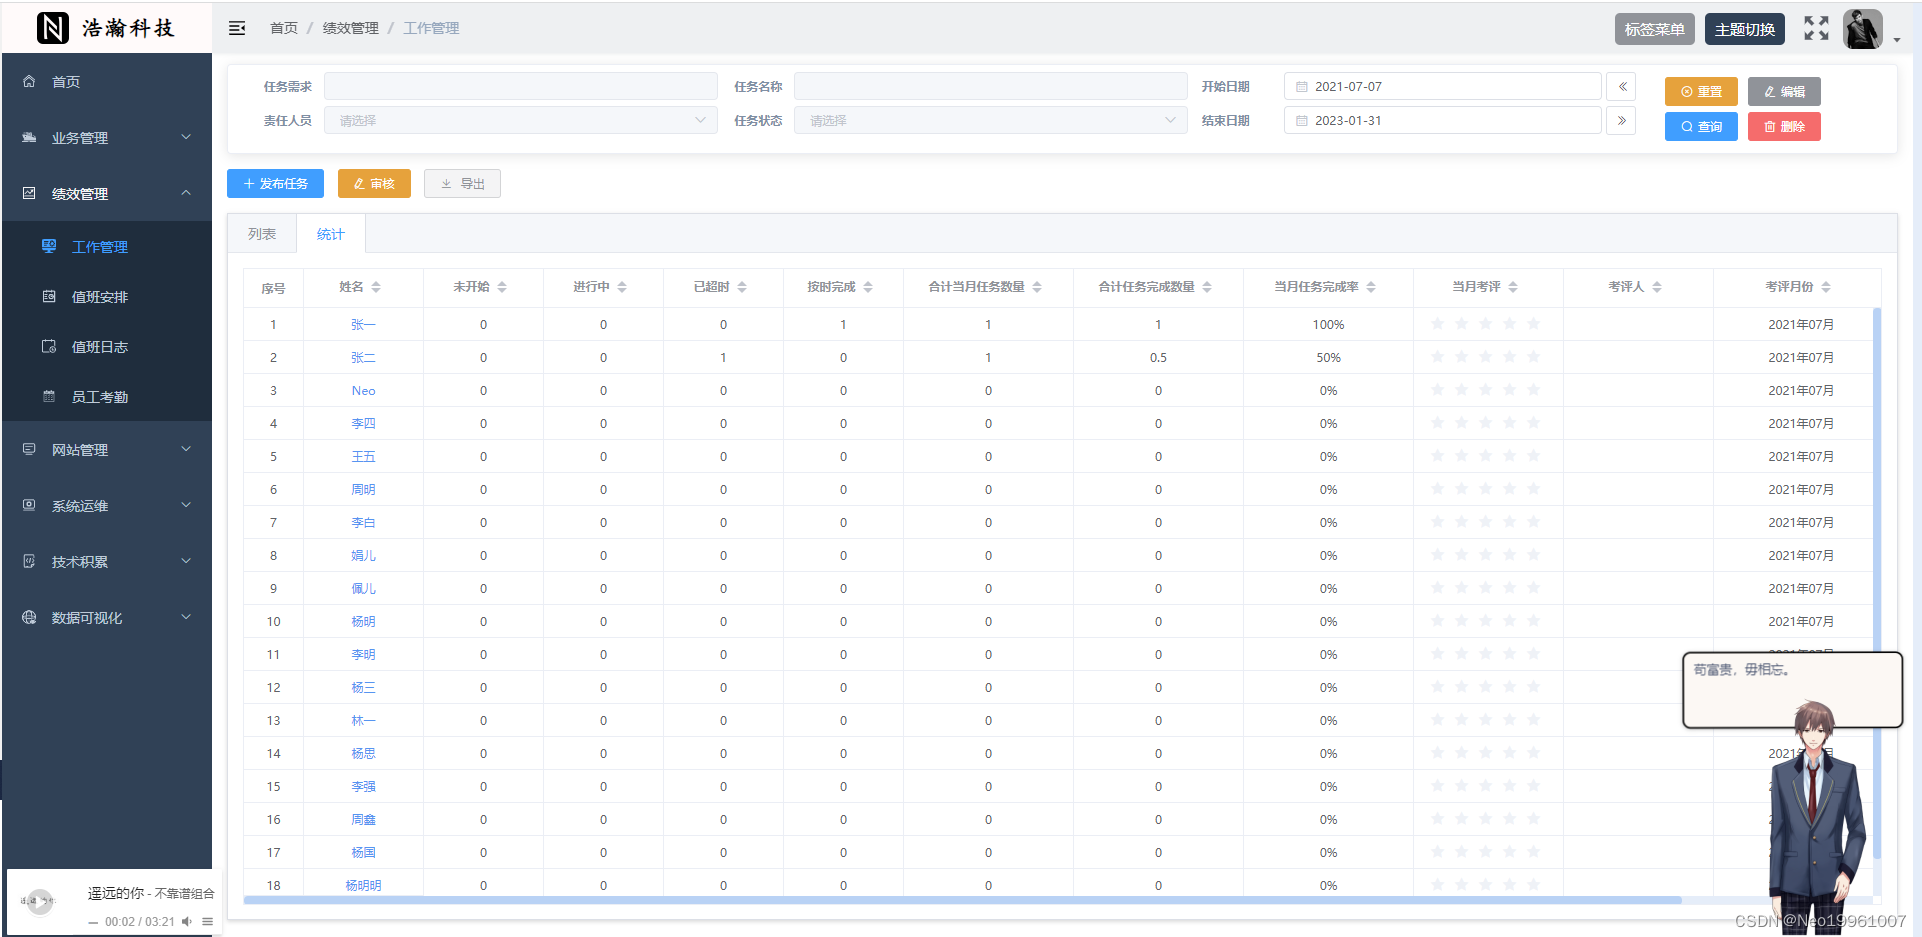Viewport: 1922px width, 937px height.
Task: Open the 开始日期 calendar picker icon
Action: pos(1301,86)
